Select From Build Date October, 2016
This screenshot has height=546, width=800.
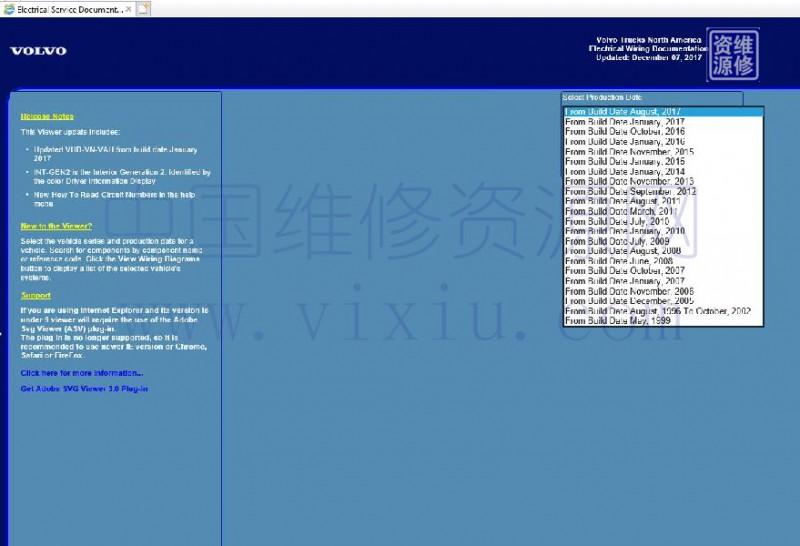(663, 132)
